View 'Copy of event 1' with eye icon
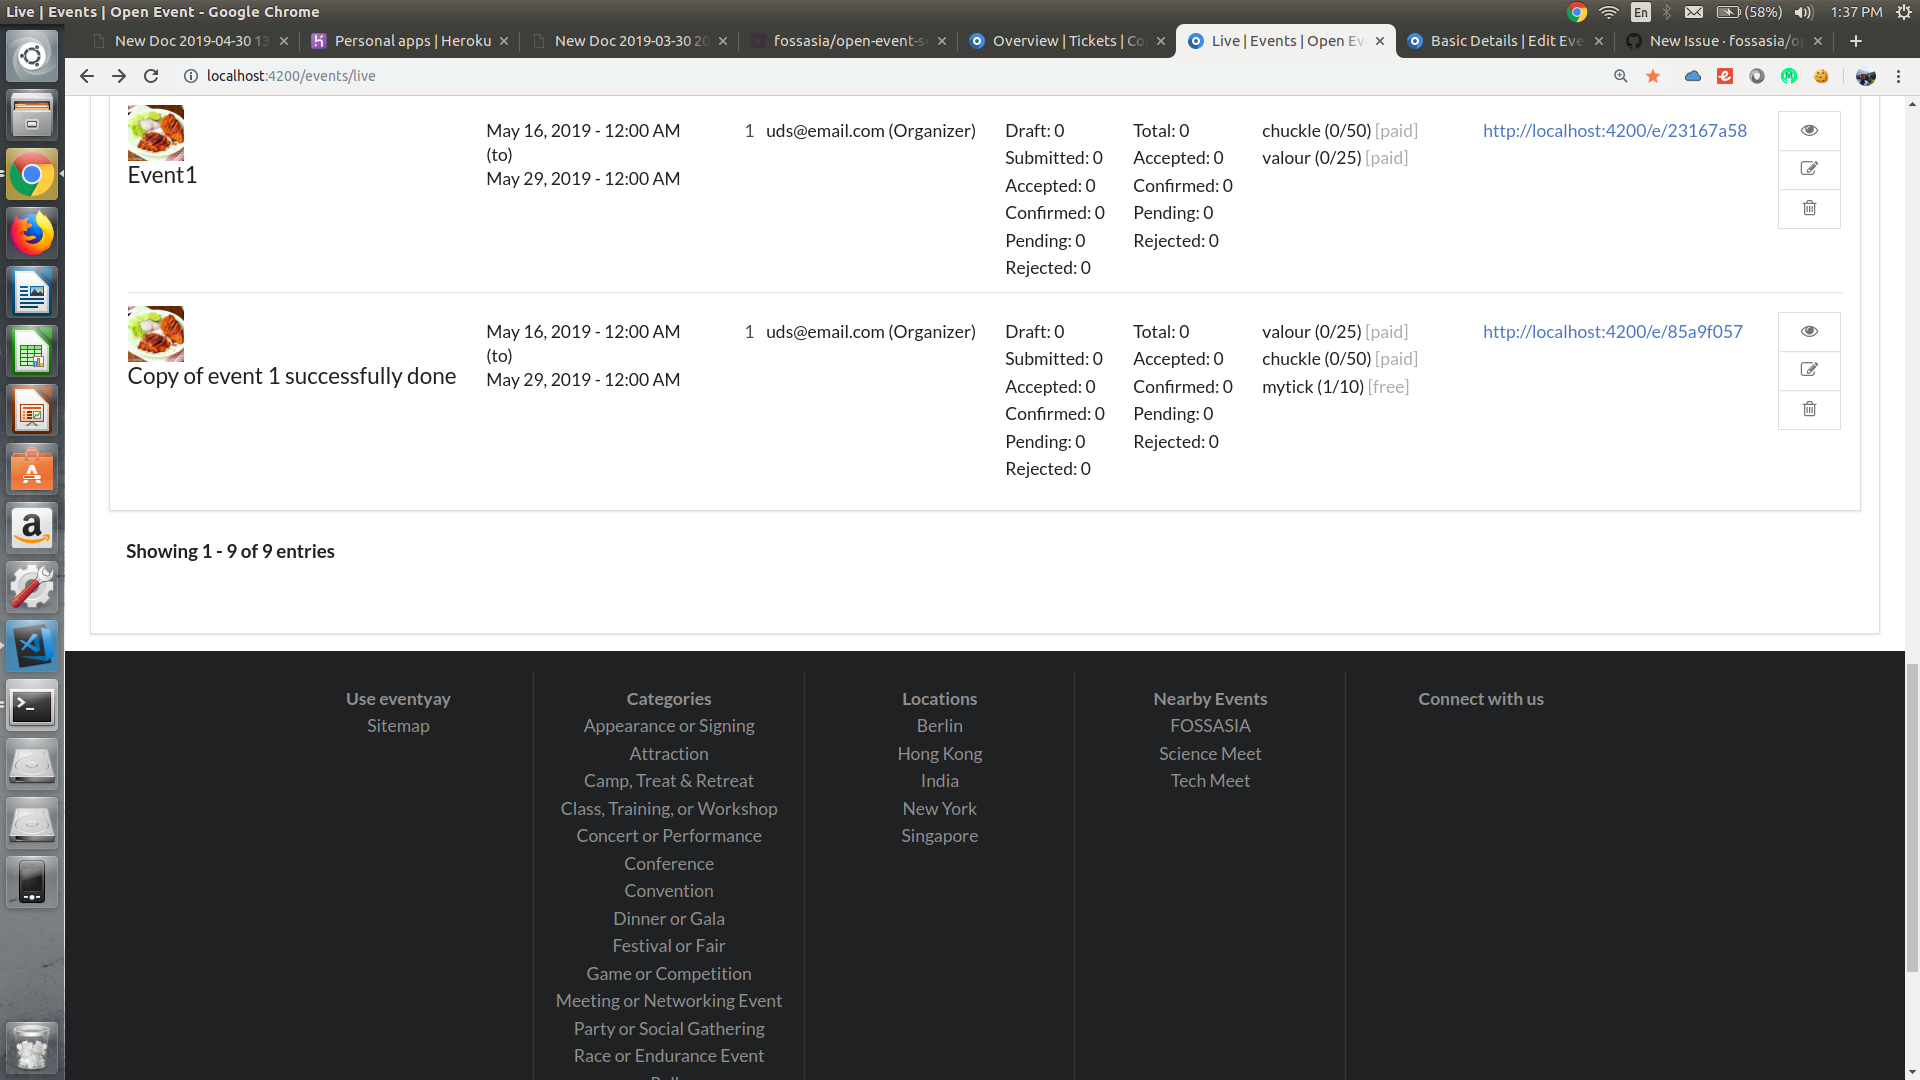Screen dimensions: 1920x1080 click(1809, 331)
